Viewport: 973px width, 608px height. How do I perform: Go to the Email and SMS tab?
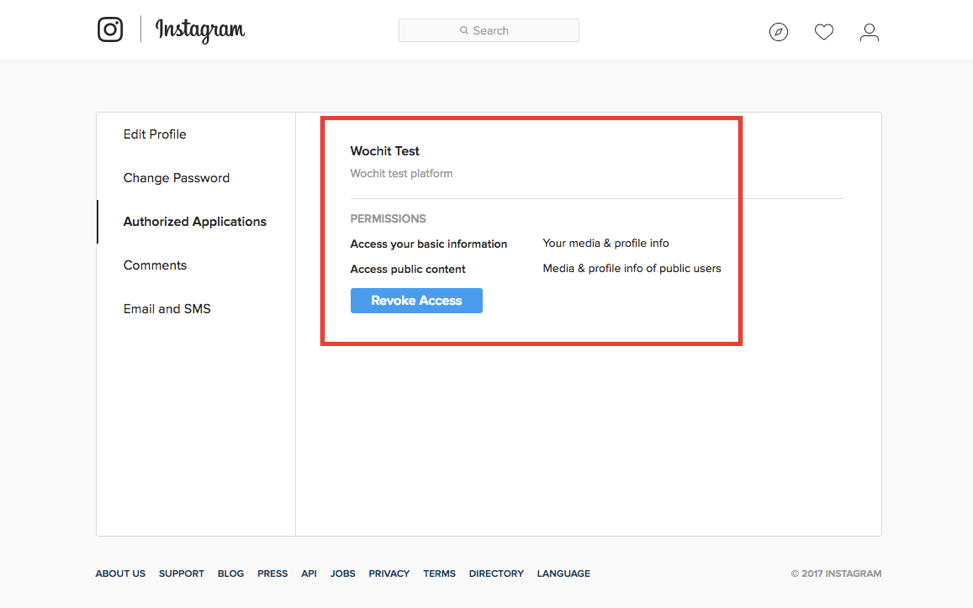(x=167, y=308)
